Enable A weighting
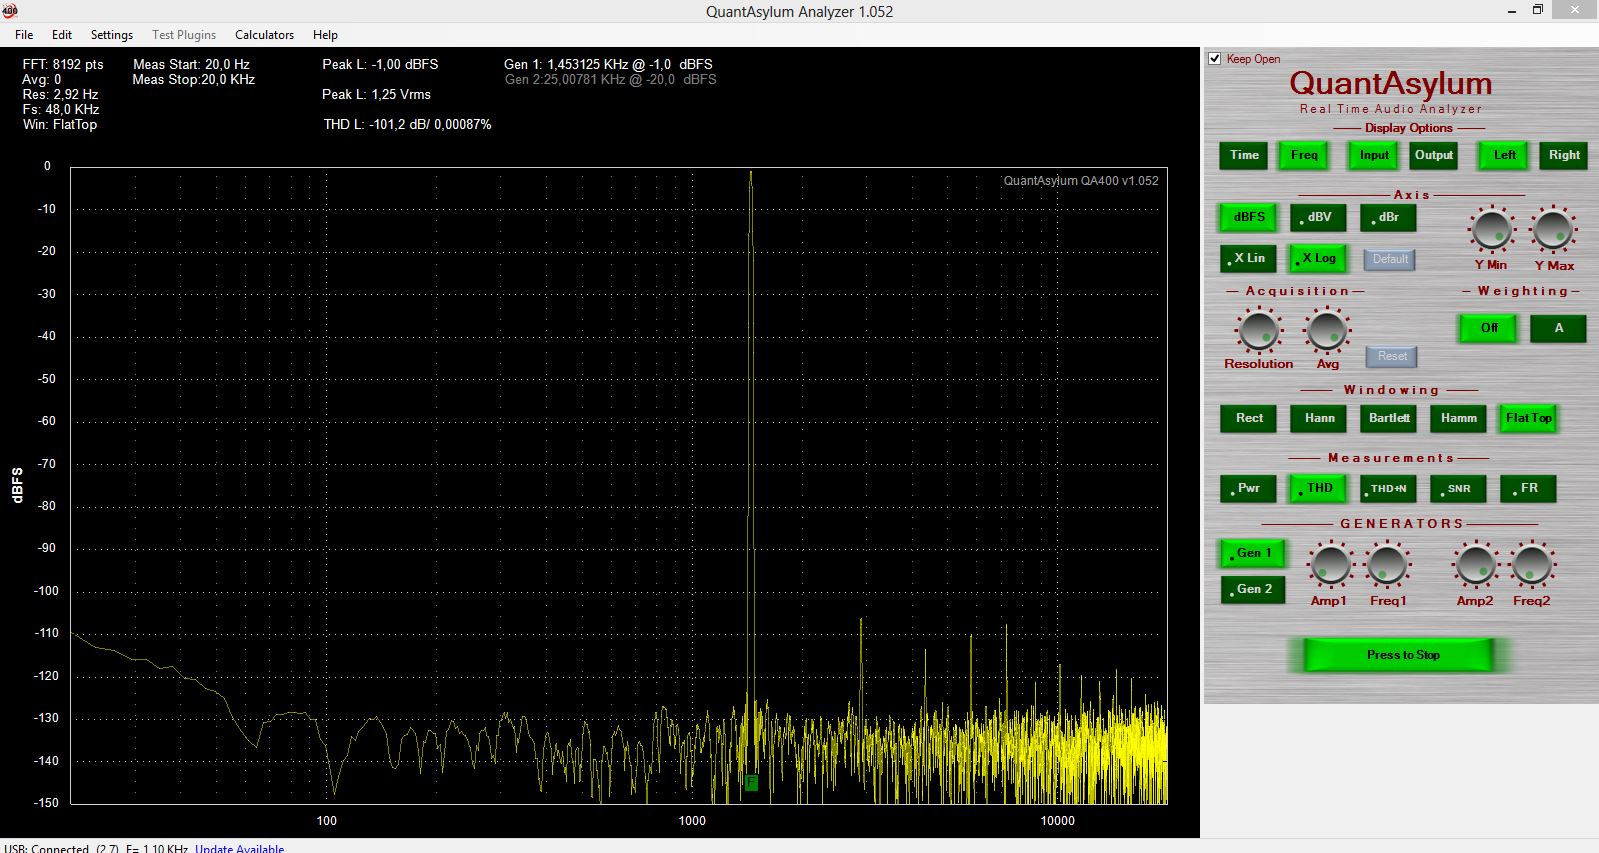 (1558, 328)
